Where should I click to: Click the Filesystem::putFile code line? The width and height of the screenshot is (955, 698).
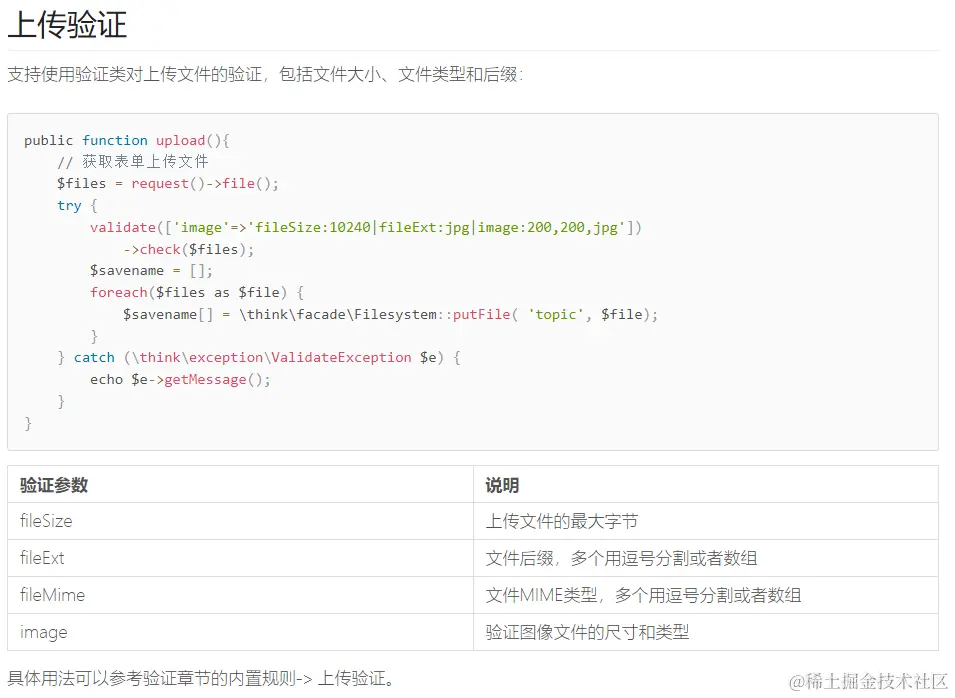tap(390, 314)
